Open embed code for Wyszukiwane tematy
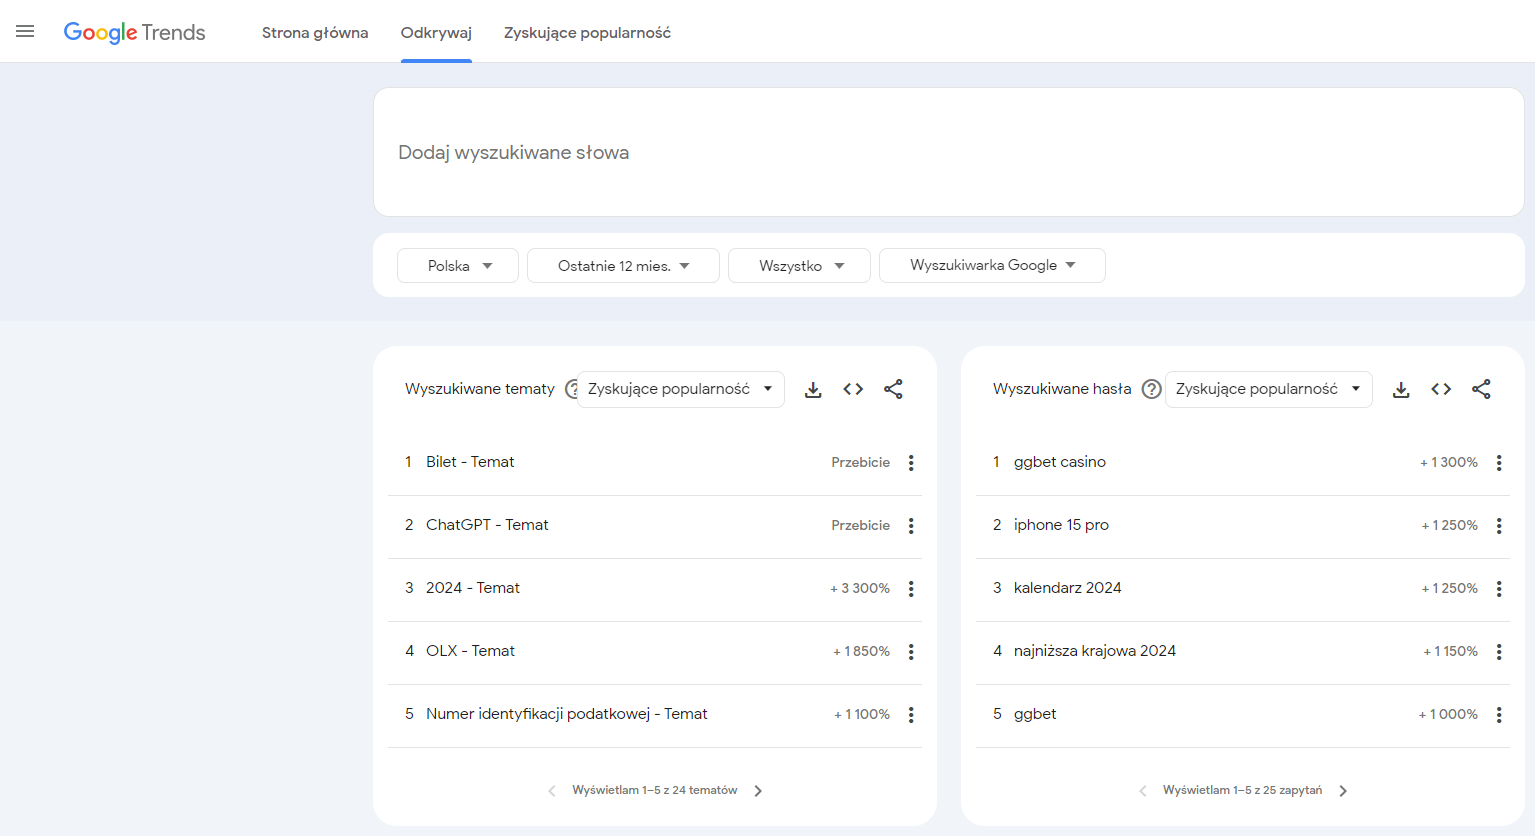Screen dimensions: 1535x836 853,389
